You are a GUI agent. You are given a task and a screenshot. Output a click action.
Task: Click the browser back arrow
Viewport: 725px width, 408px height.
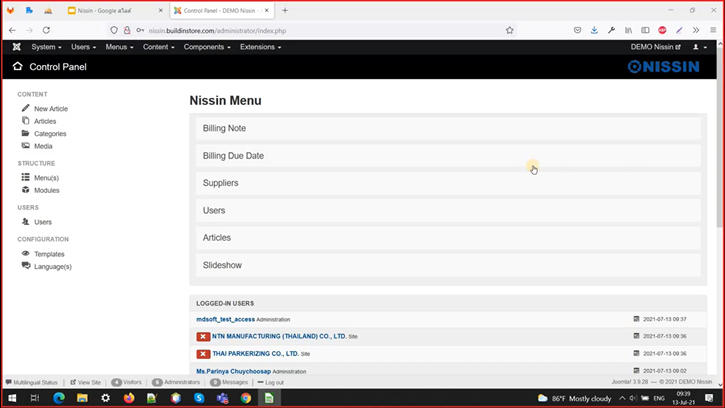pos(12,31)
